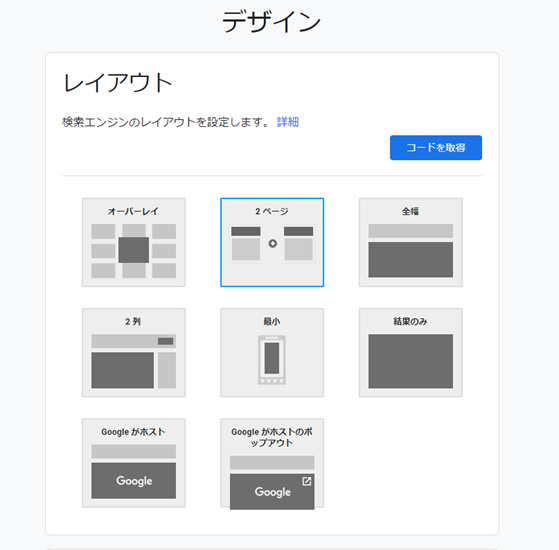
Task: Open the 詳細 link
Action: (288, 122)
